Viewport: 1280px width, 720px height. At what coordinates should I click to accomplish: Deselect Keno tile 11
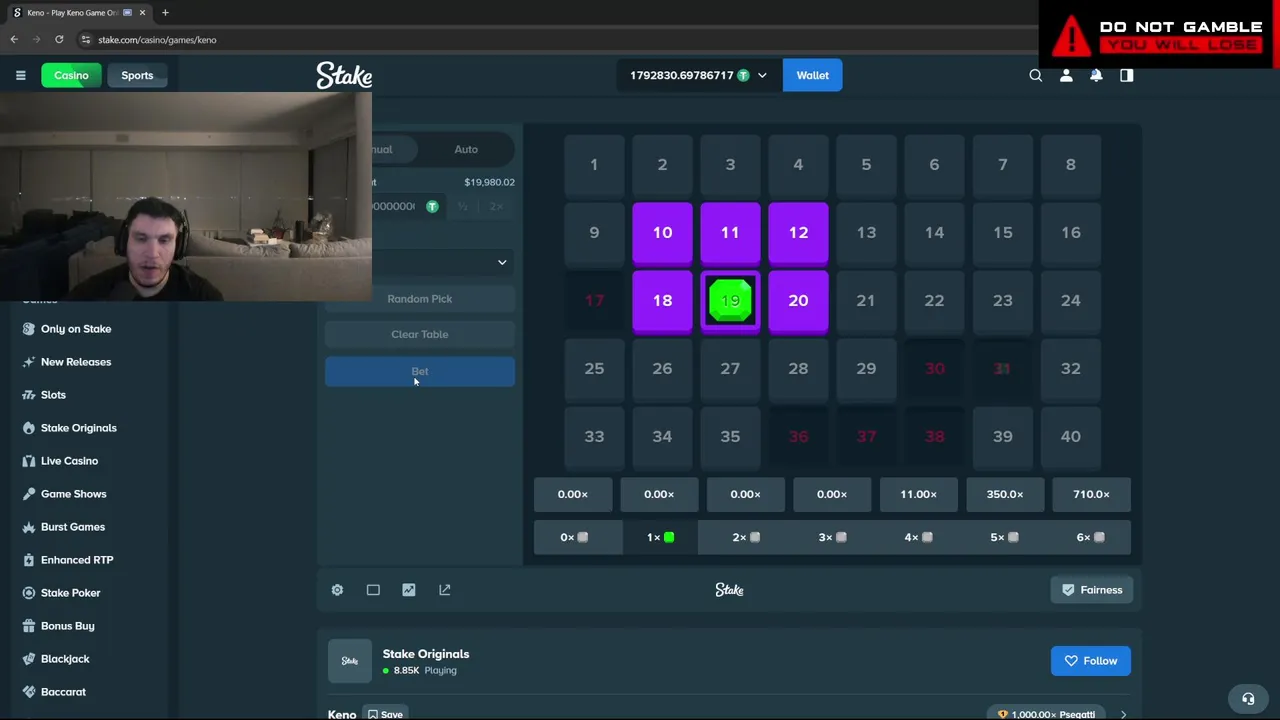pos(730,233)
